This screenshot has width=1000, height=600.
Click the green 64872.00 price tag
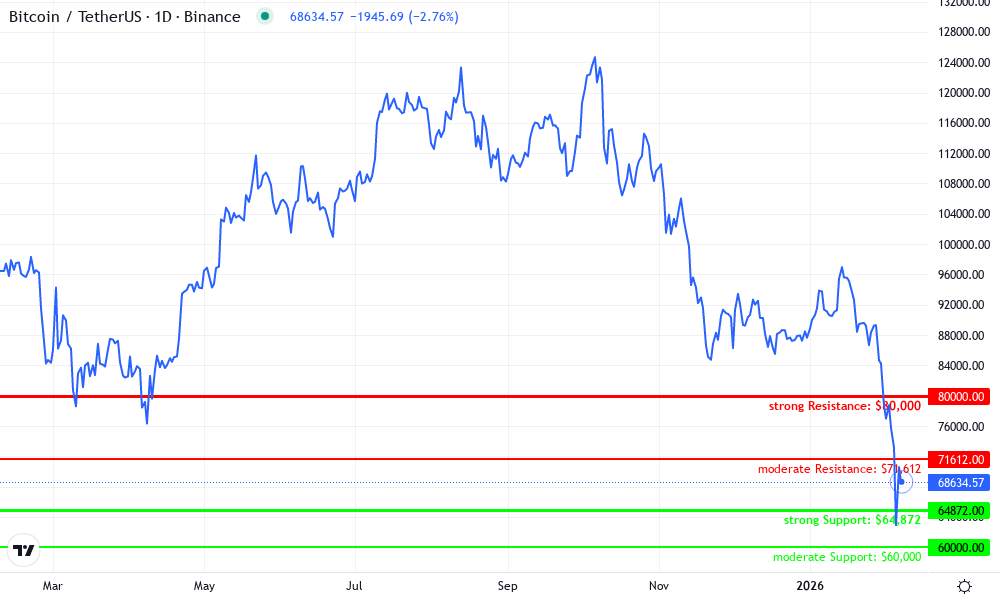[x=959, y=509]
